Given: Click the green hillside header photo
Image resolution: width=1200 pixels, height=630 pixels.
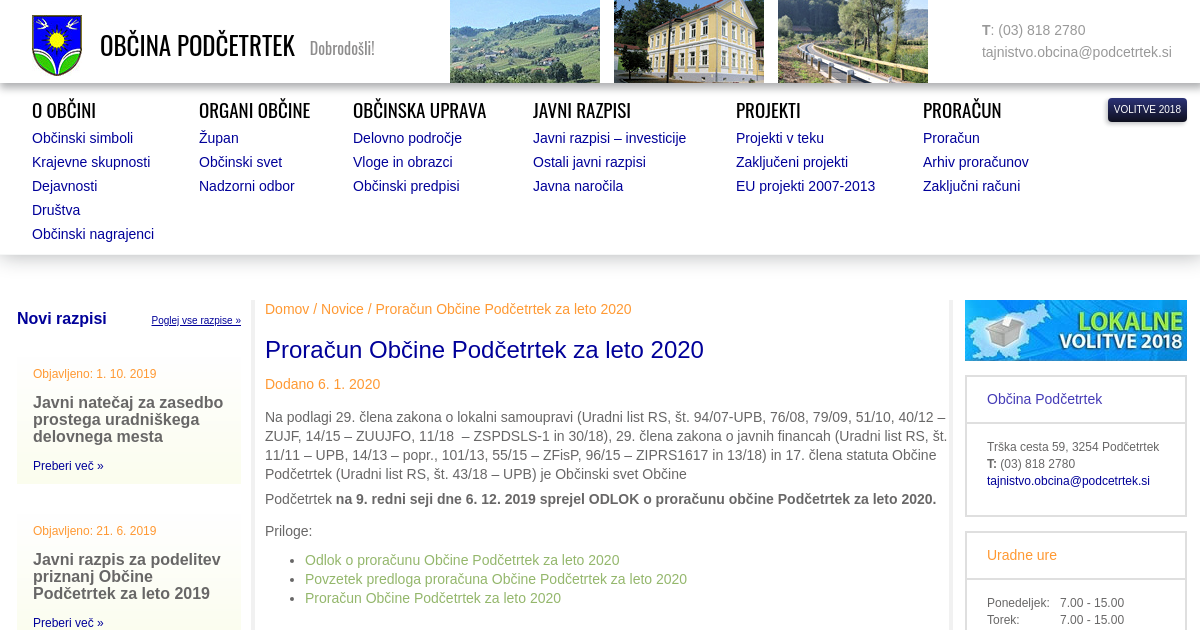Looking at the screenshot, I should [524, 41].
